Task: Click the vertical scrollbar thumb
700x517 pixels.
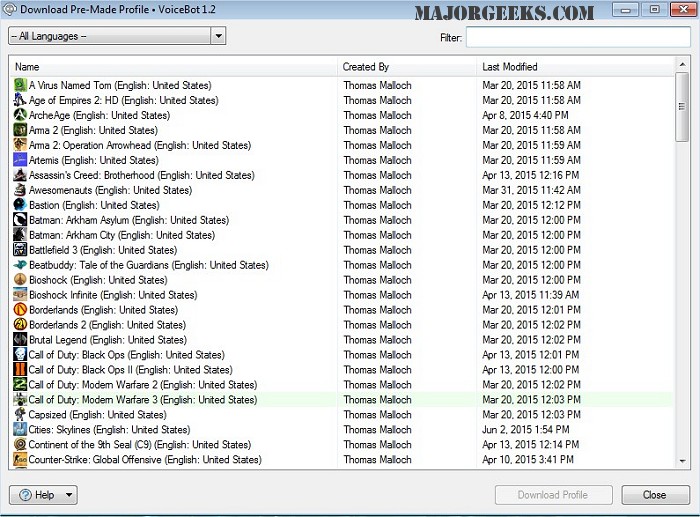Action: [x=682, y=107]
